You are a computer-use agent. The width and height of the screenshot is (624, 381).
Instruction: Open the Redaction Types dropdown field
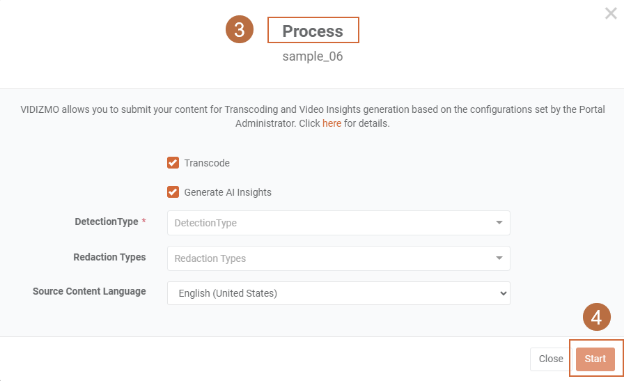[339, 258]
